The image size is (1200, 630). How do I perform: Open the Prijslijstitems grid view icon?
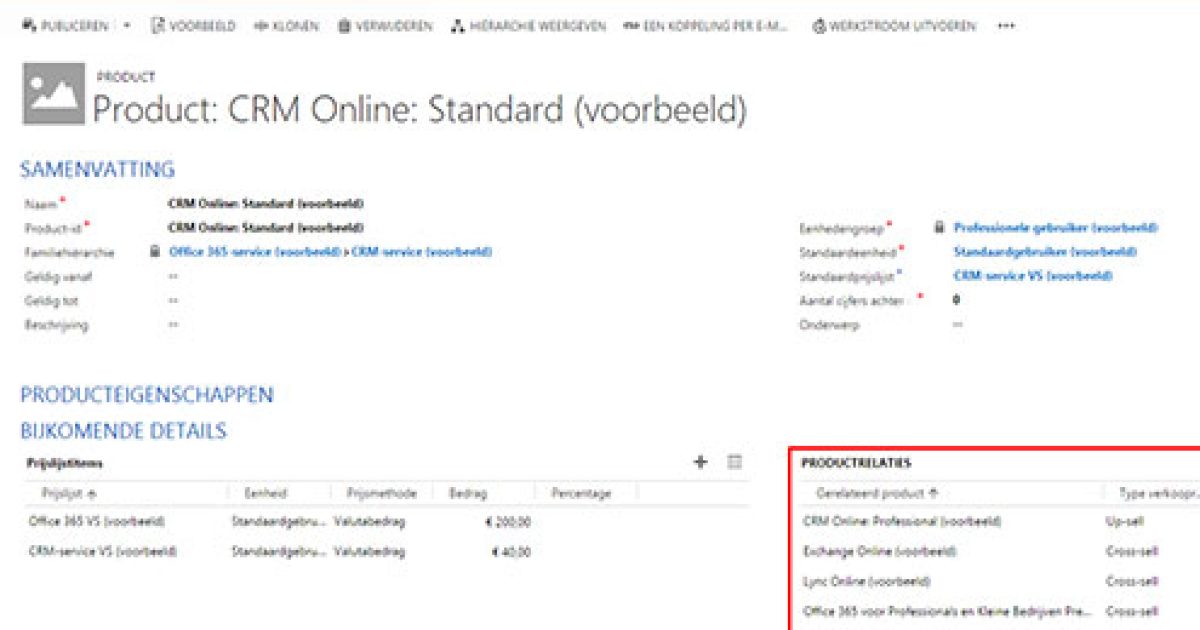click(735, 462)
